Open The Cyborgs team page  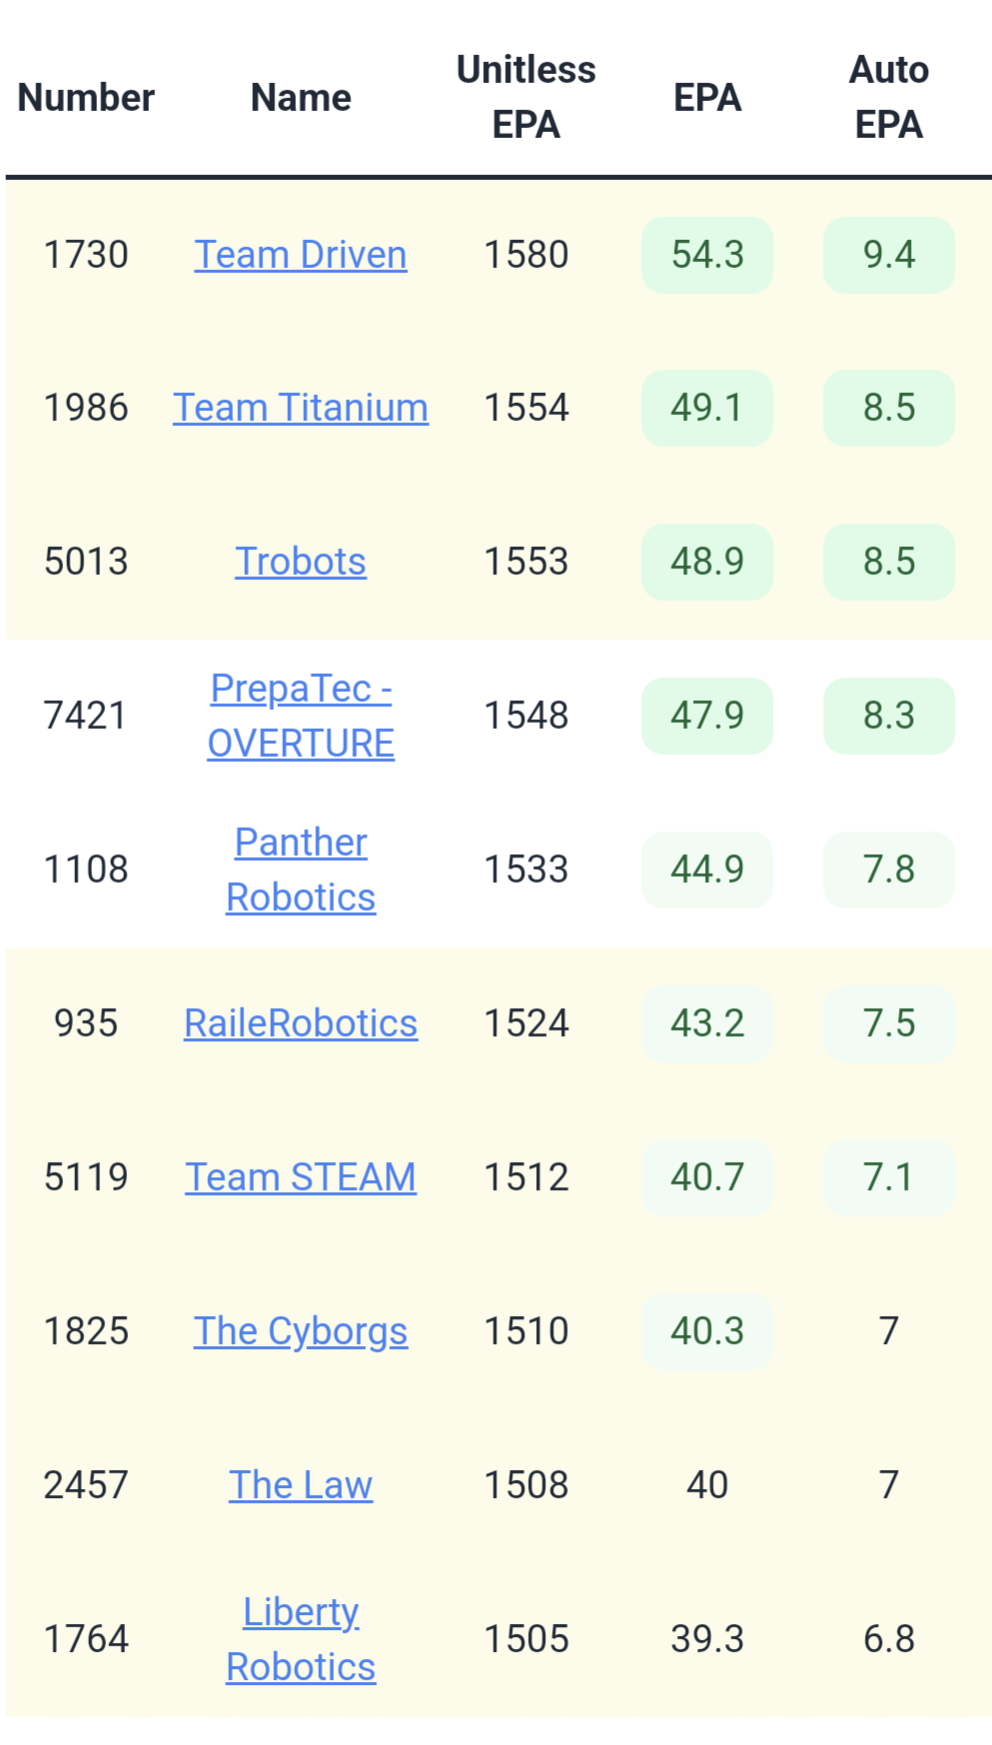tap(300, 1332)
